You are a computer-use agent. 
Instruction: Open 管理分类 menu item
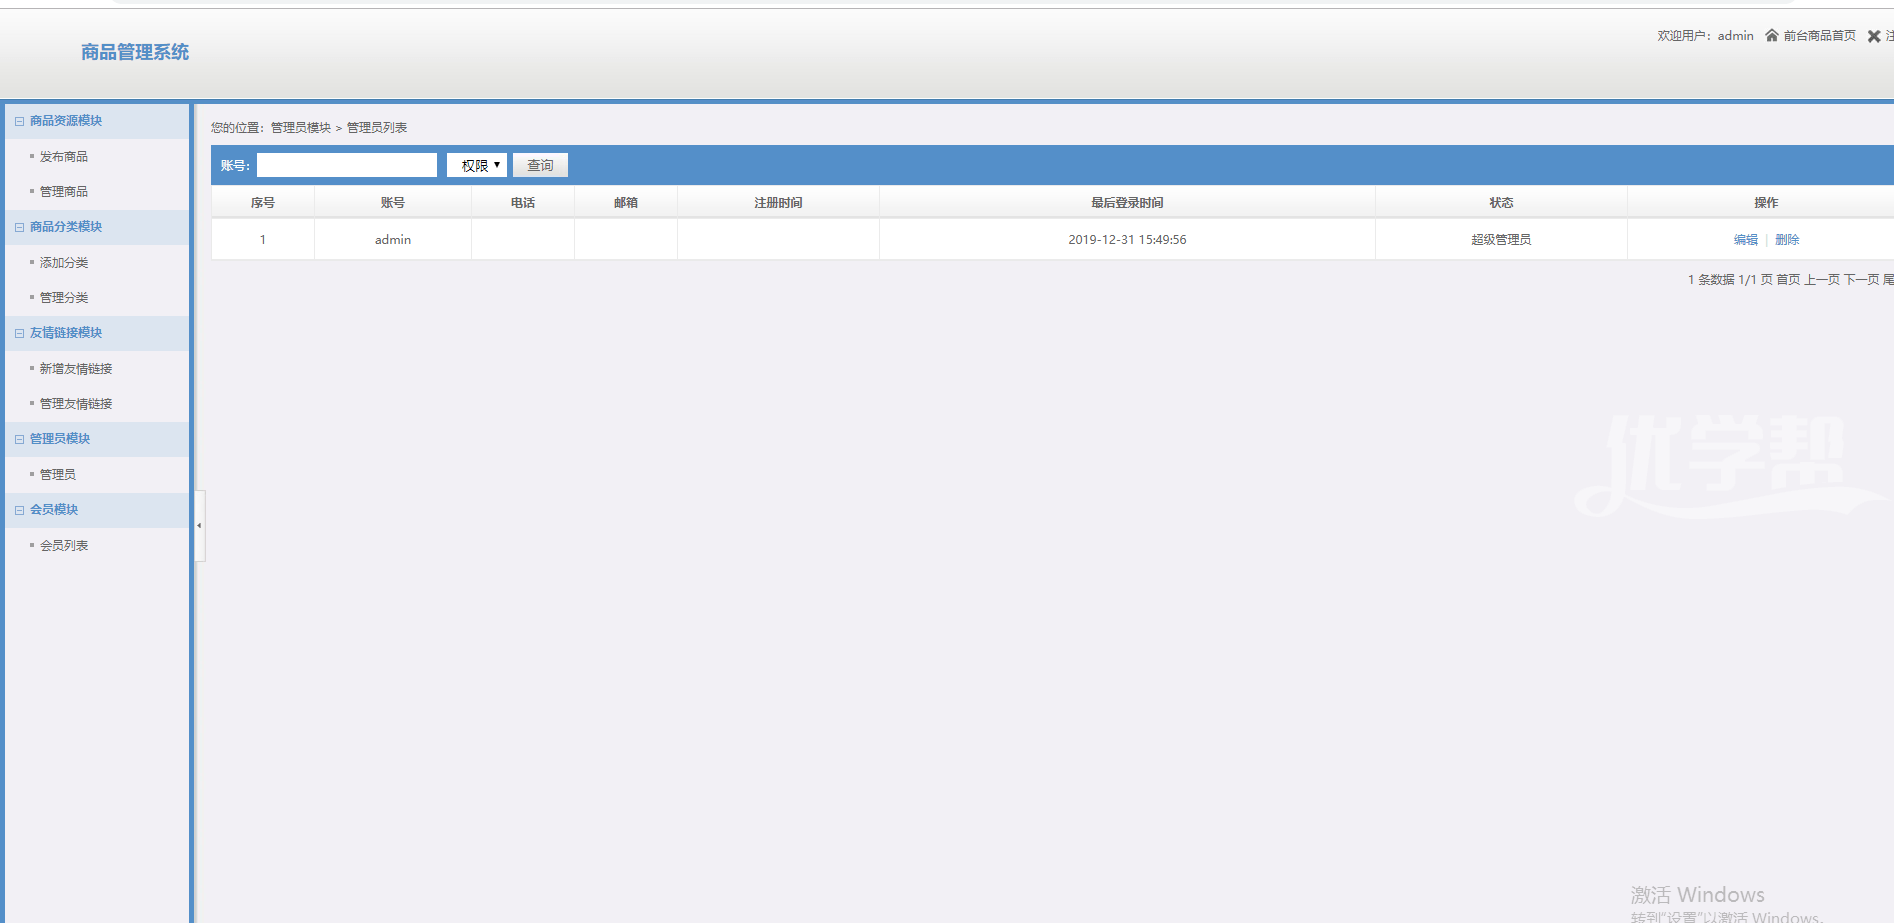point(64,298)
